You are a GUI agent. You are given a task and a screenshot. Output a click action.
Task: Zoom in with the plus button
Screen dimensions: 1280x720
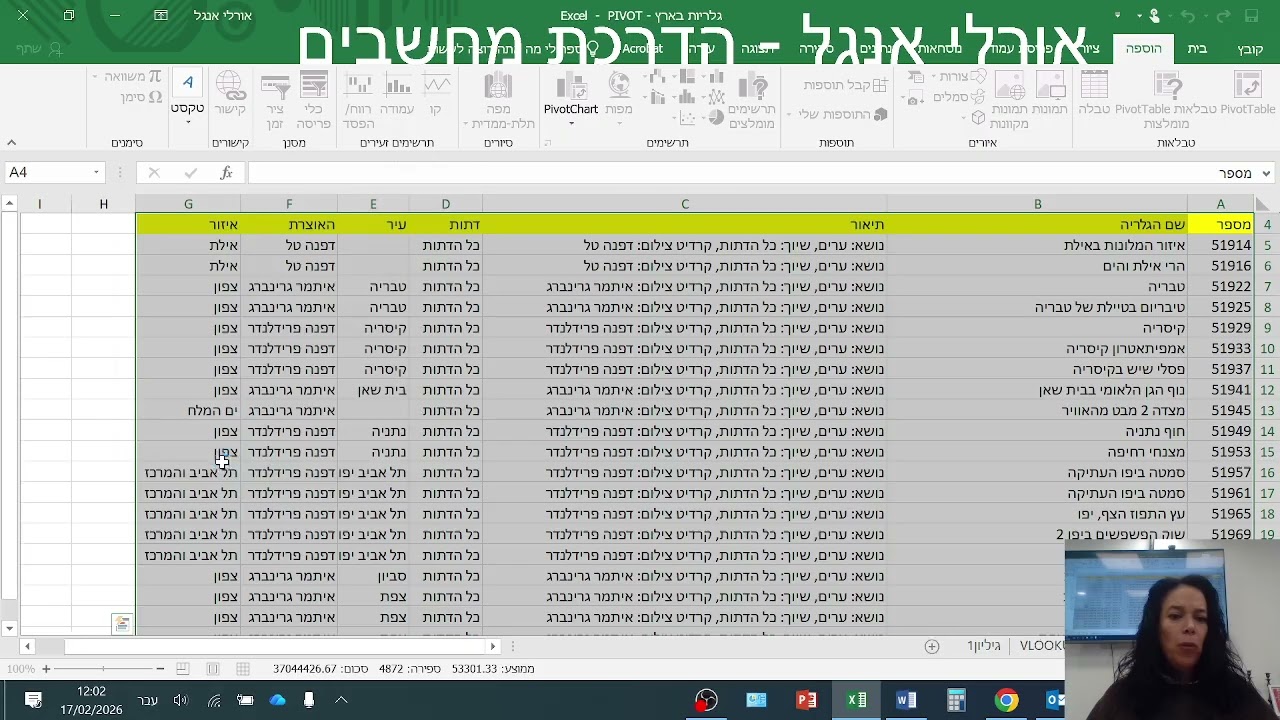(46, 669)
